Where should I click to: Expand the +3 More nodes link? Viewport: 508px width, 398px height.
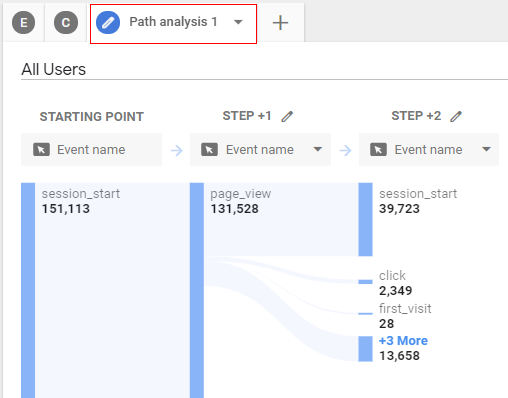(403, 341)
